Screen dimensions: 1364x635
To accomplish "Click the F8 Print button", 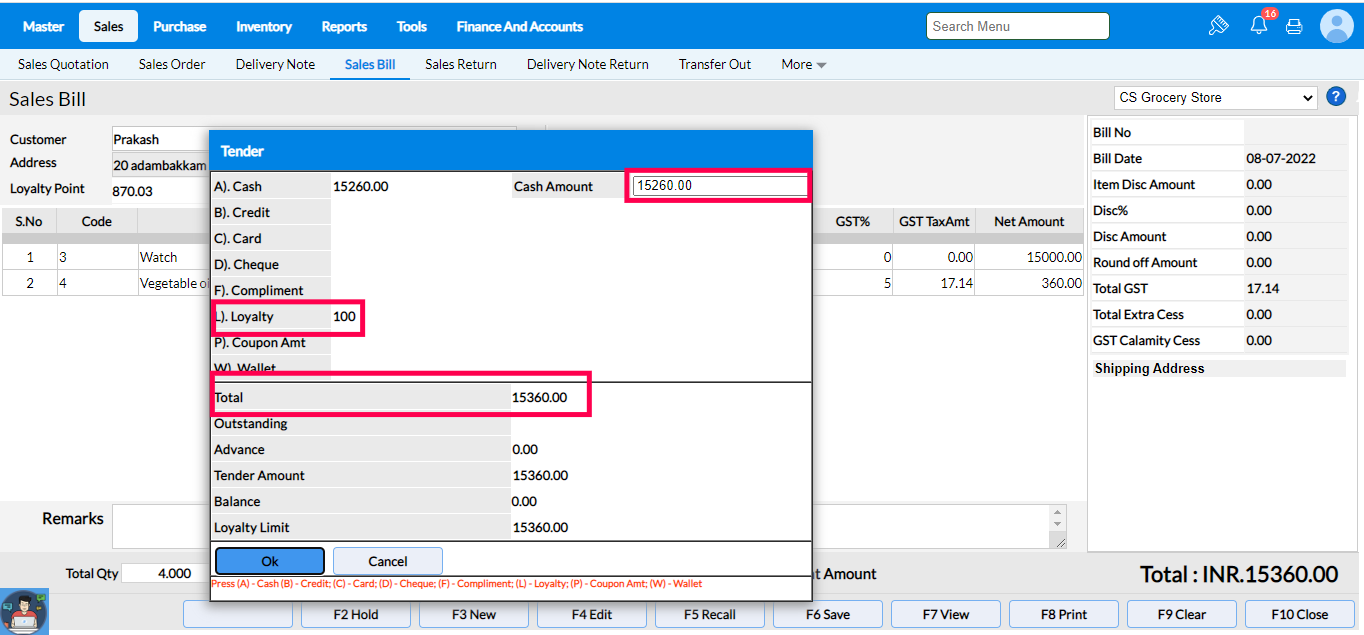I will coord(1064,614).
